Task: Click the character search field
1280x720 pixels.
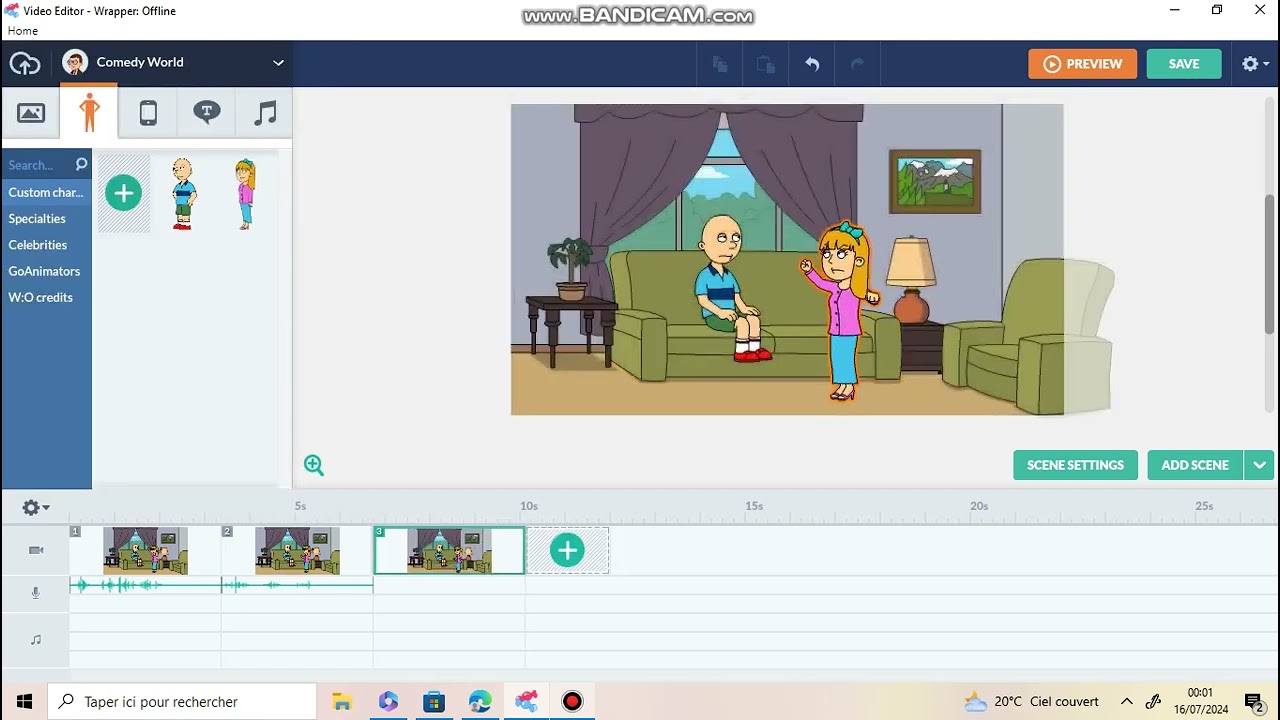Action: (37, 165)
